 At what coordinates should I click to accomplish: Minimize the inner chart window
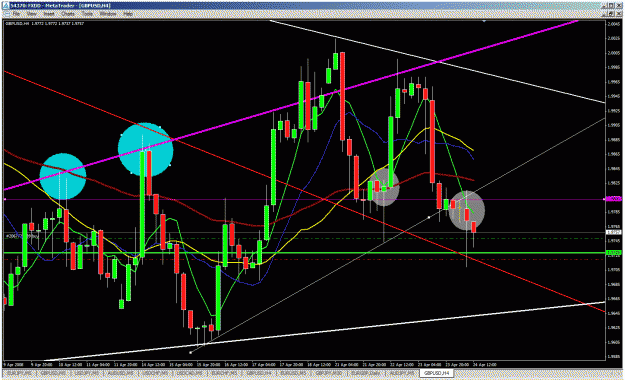(x=604, y=14)
